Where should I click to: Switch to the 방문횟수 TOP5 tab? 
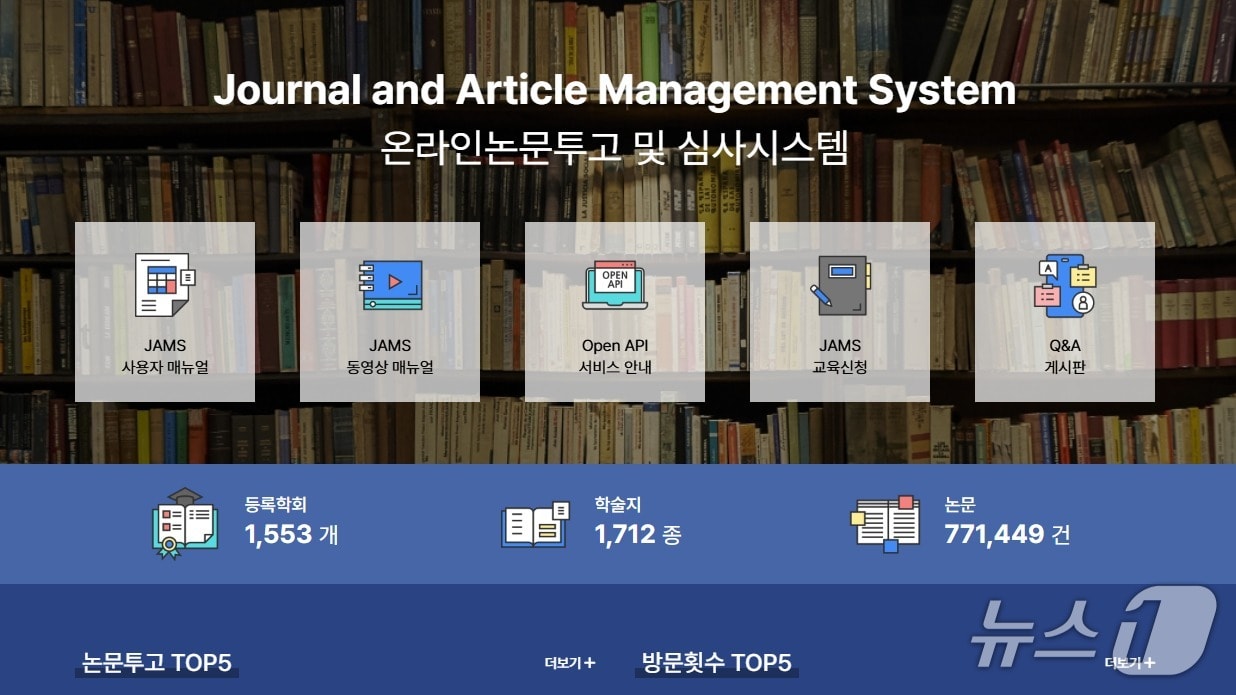[717, 662]
